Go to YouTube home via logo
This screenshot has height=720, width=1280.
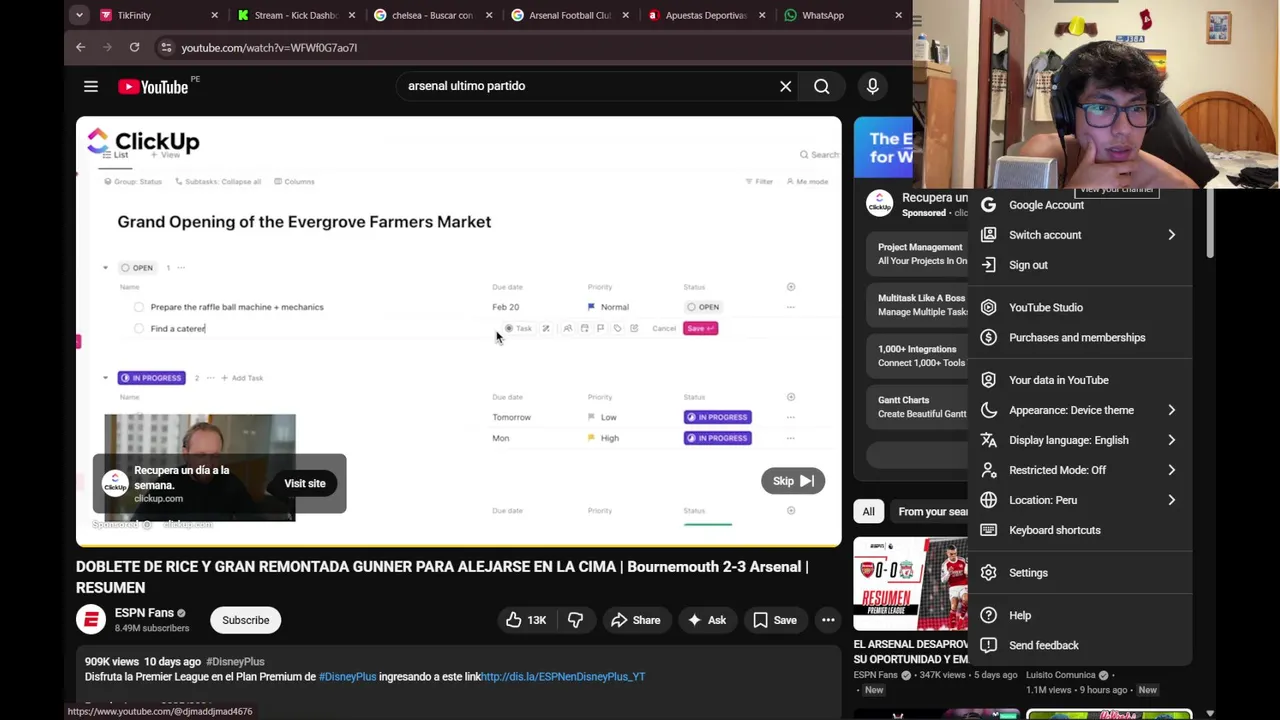[153, 87]
